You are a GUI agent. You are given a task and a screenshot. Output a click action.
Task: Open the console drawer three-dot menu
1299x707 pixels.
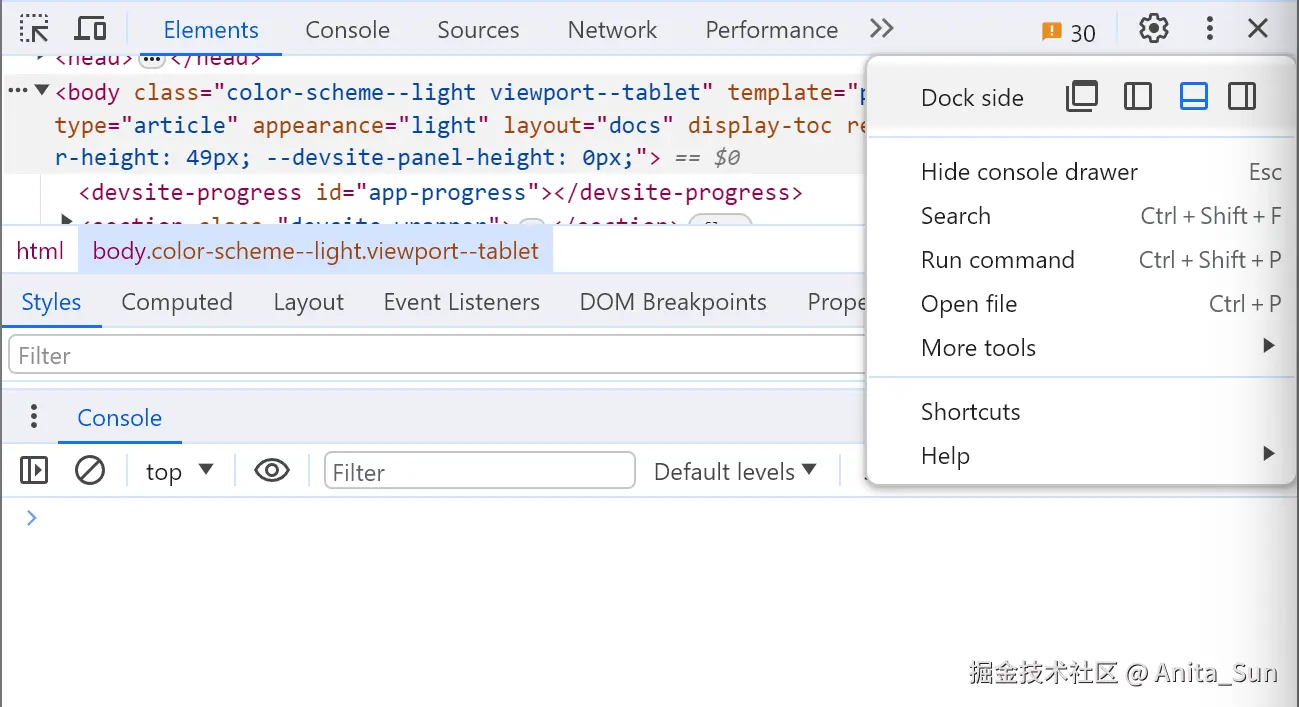pyautogui.click(x=34, y=417)
